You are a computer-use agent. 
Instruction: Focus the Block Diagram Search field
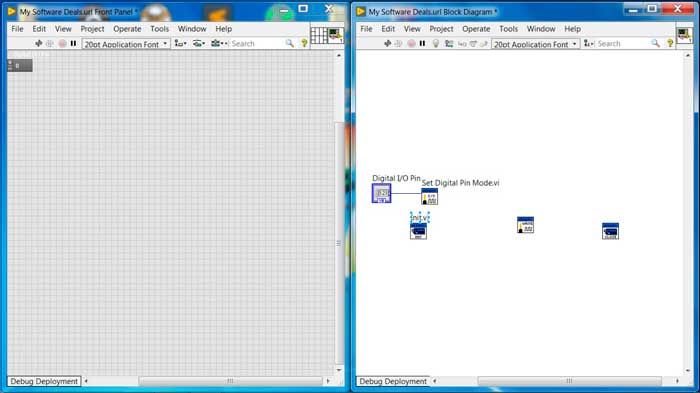[623, 43]
